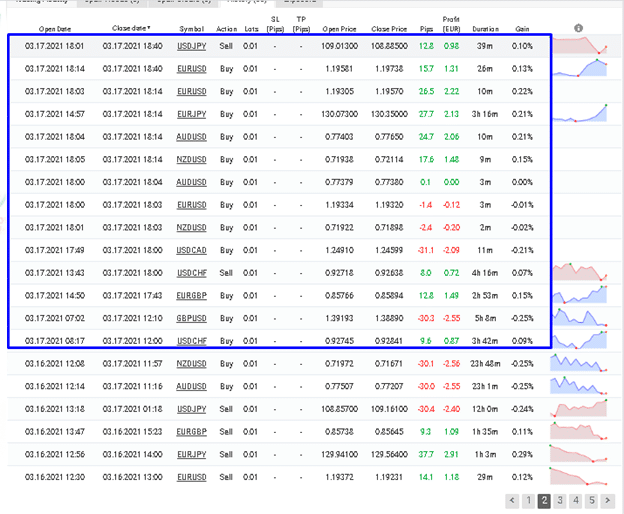View sparkline chart for USDJPY 39m trade
This screenshot has width=624, height=514.
point(580,46)
